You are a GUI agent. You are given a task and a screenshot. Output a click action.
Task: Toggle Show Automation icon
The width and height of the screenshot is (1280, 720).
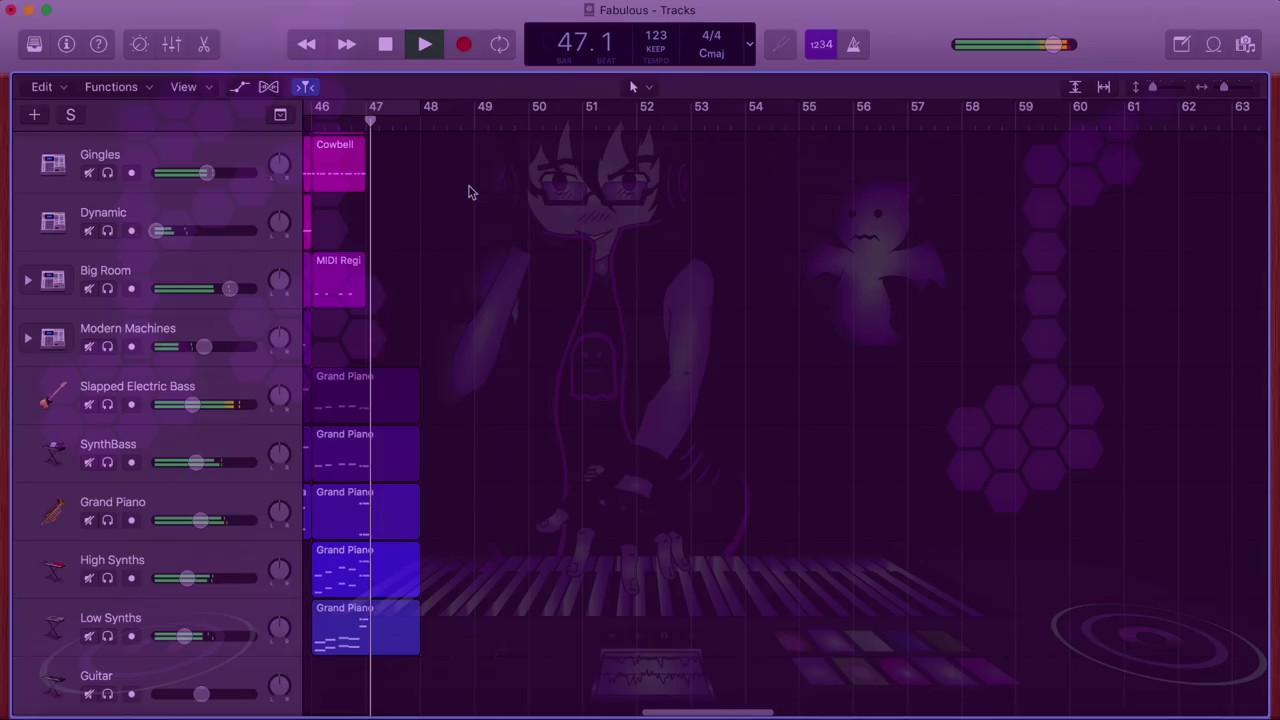tap(238, 87)
